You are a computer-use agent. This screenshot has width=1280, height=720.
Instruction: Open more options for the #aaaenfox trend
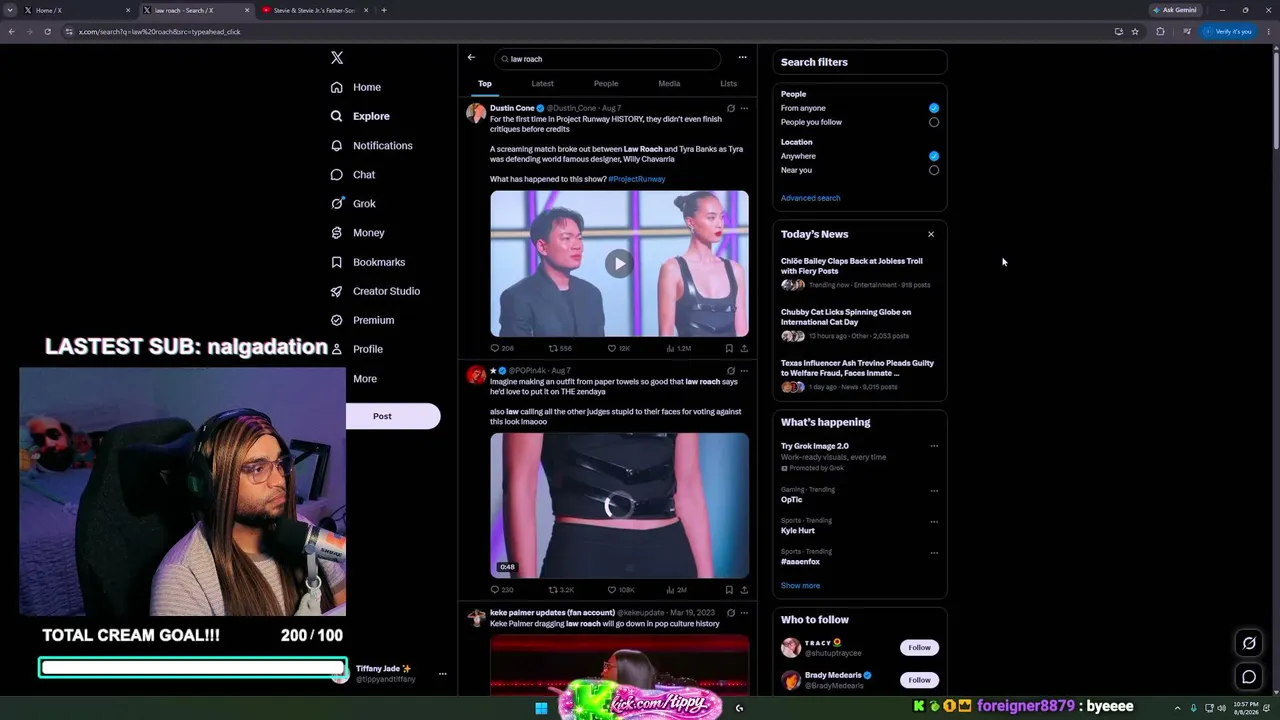(934, 553)
